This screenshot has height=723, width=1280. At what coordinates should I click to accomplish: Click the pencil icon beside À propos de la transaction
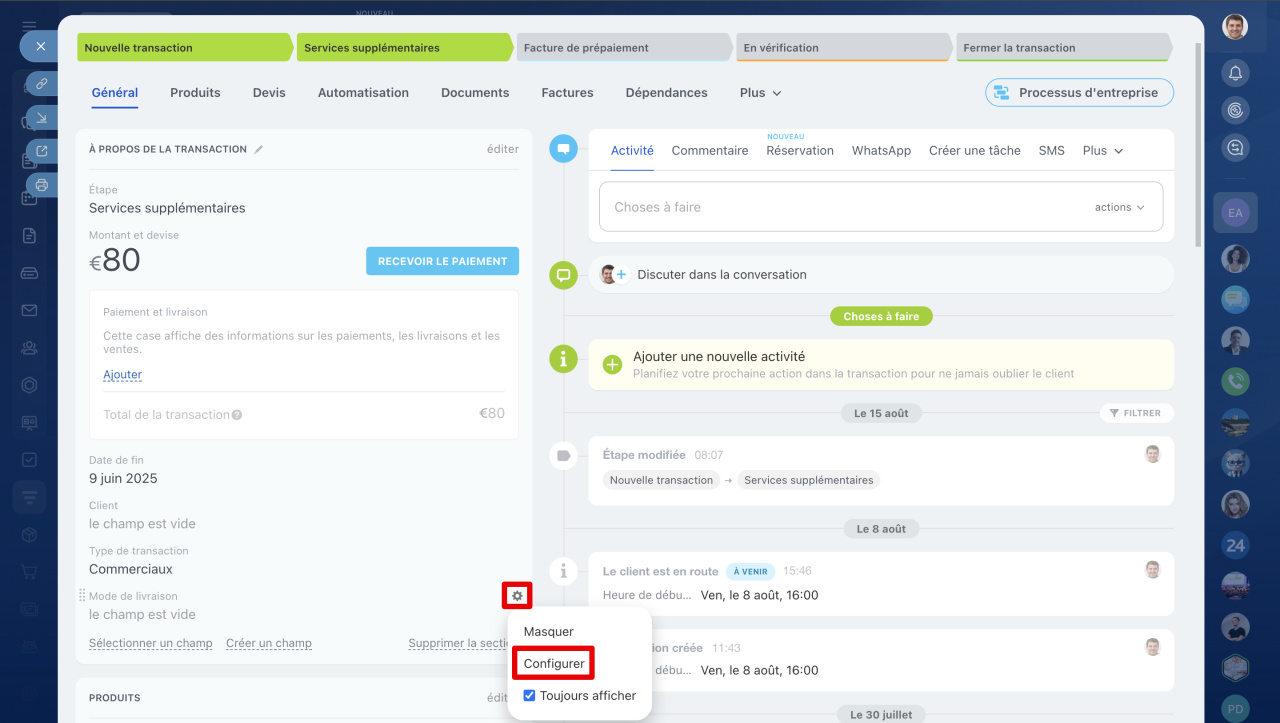pos(259,149)
